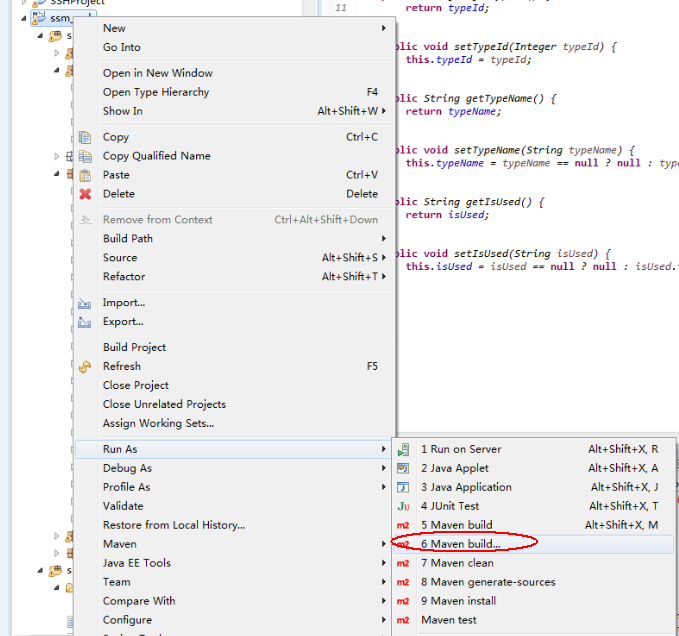Click the Java Application J icon
The image size is (679, 636).
pyautogui.click(x=403, y=487)
